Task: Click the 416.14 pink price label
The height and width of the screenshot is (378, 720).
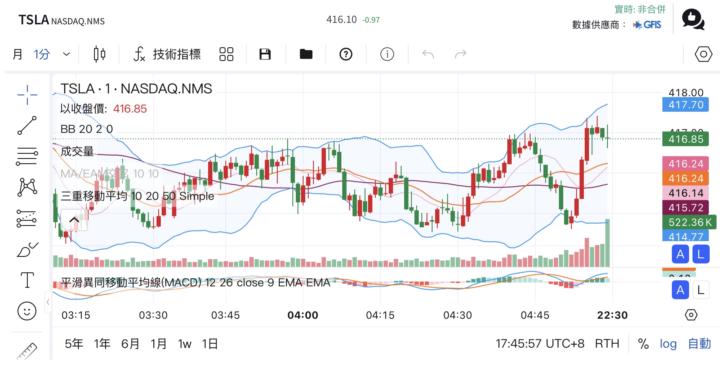Action: pos(686,193)
